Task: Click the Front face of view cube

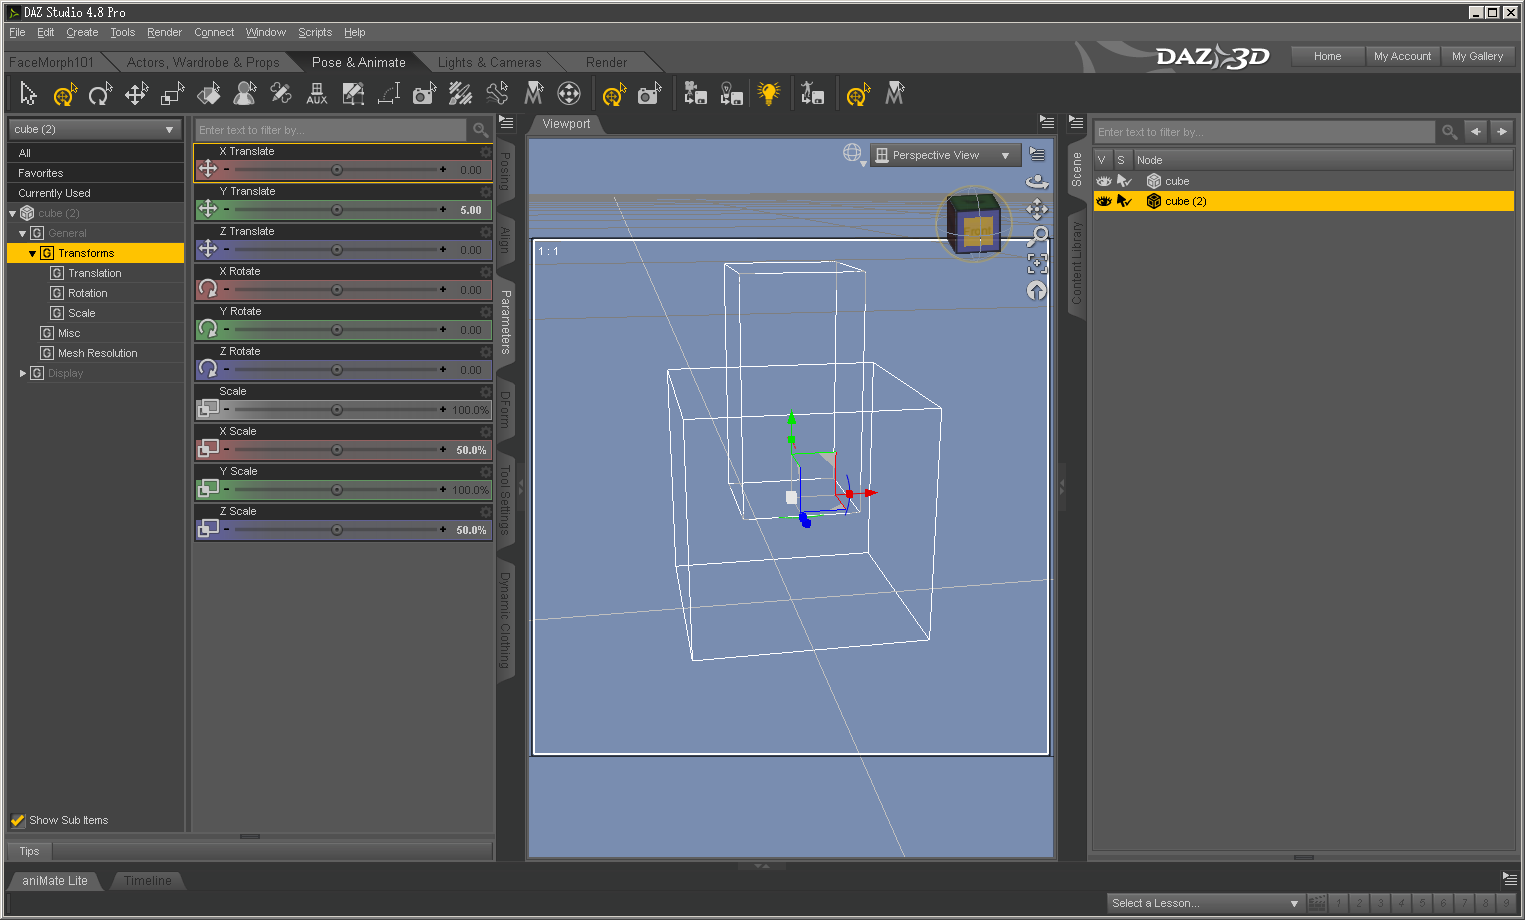Action: click(977, 231)
